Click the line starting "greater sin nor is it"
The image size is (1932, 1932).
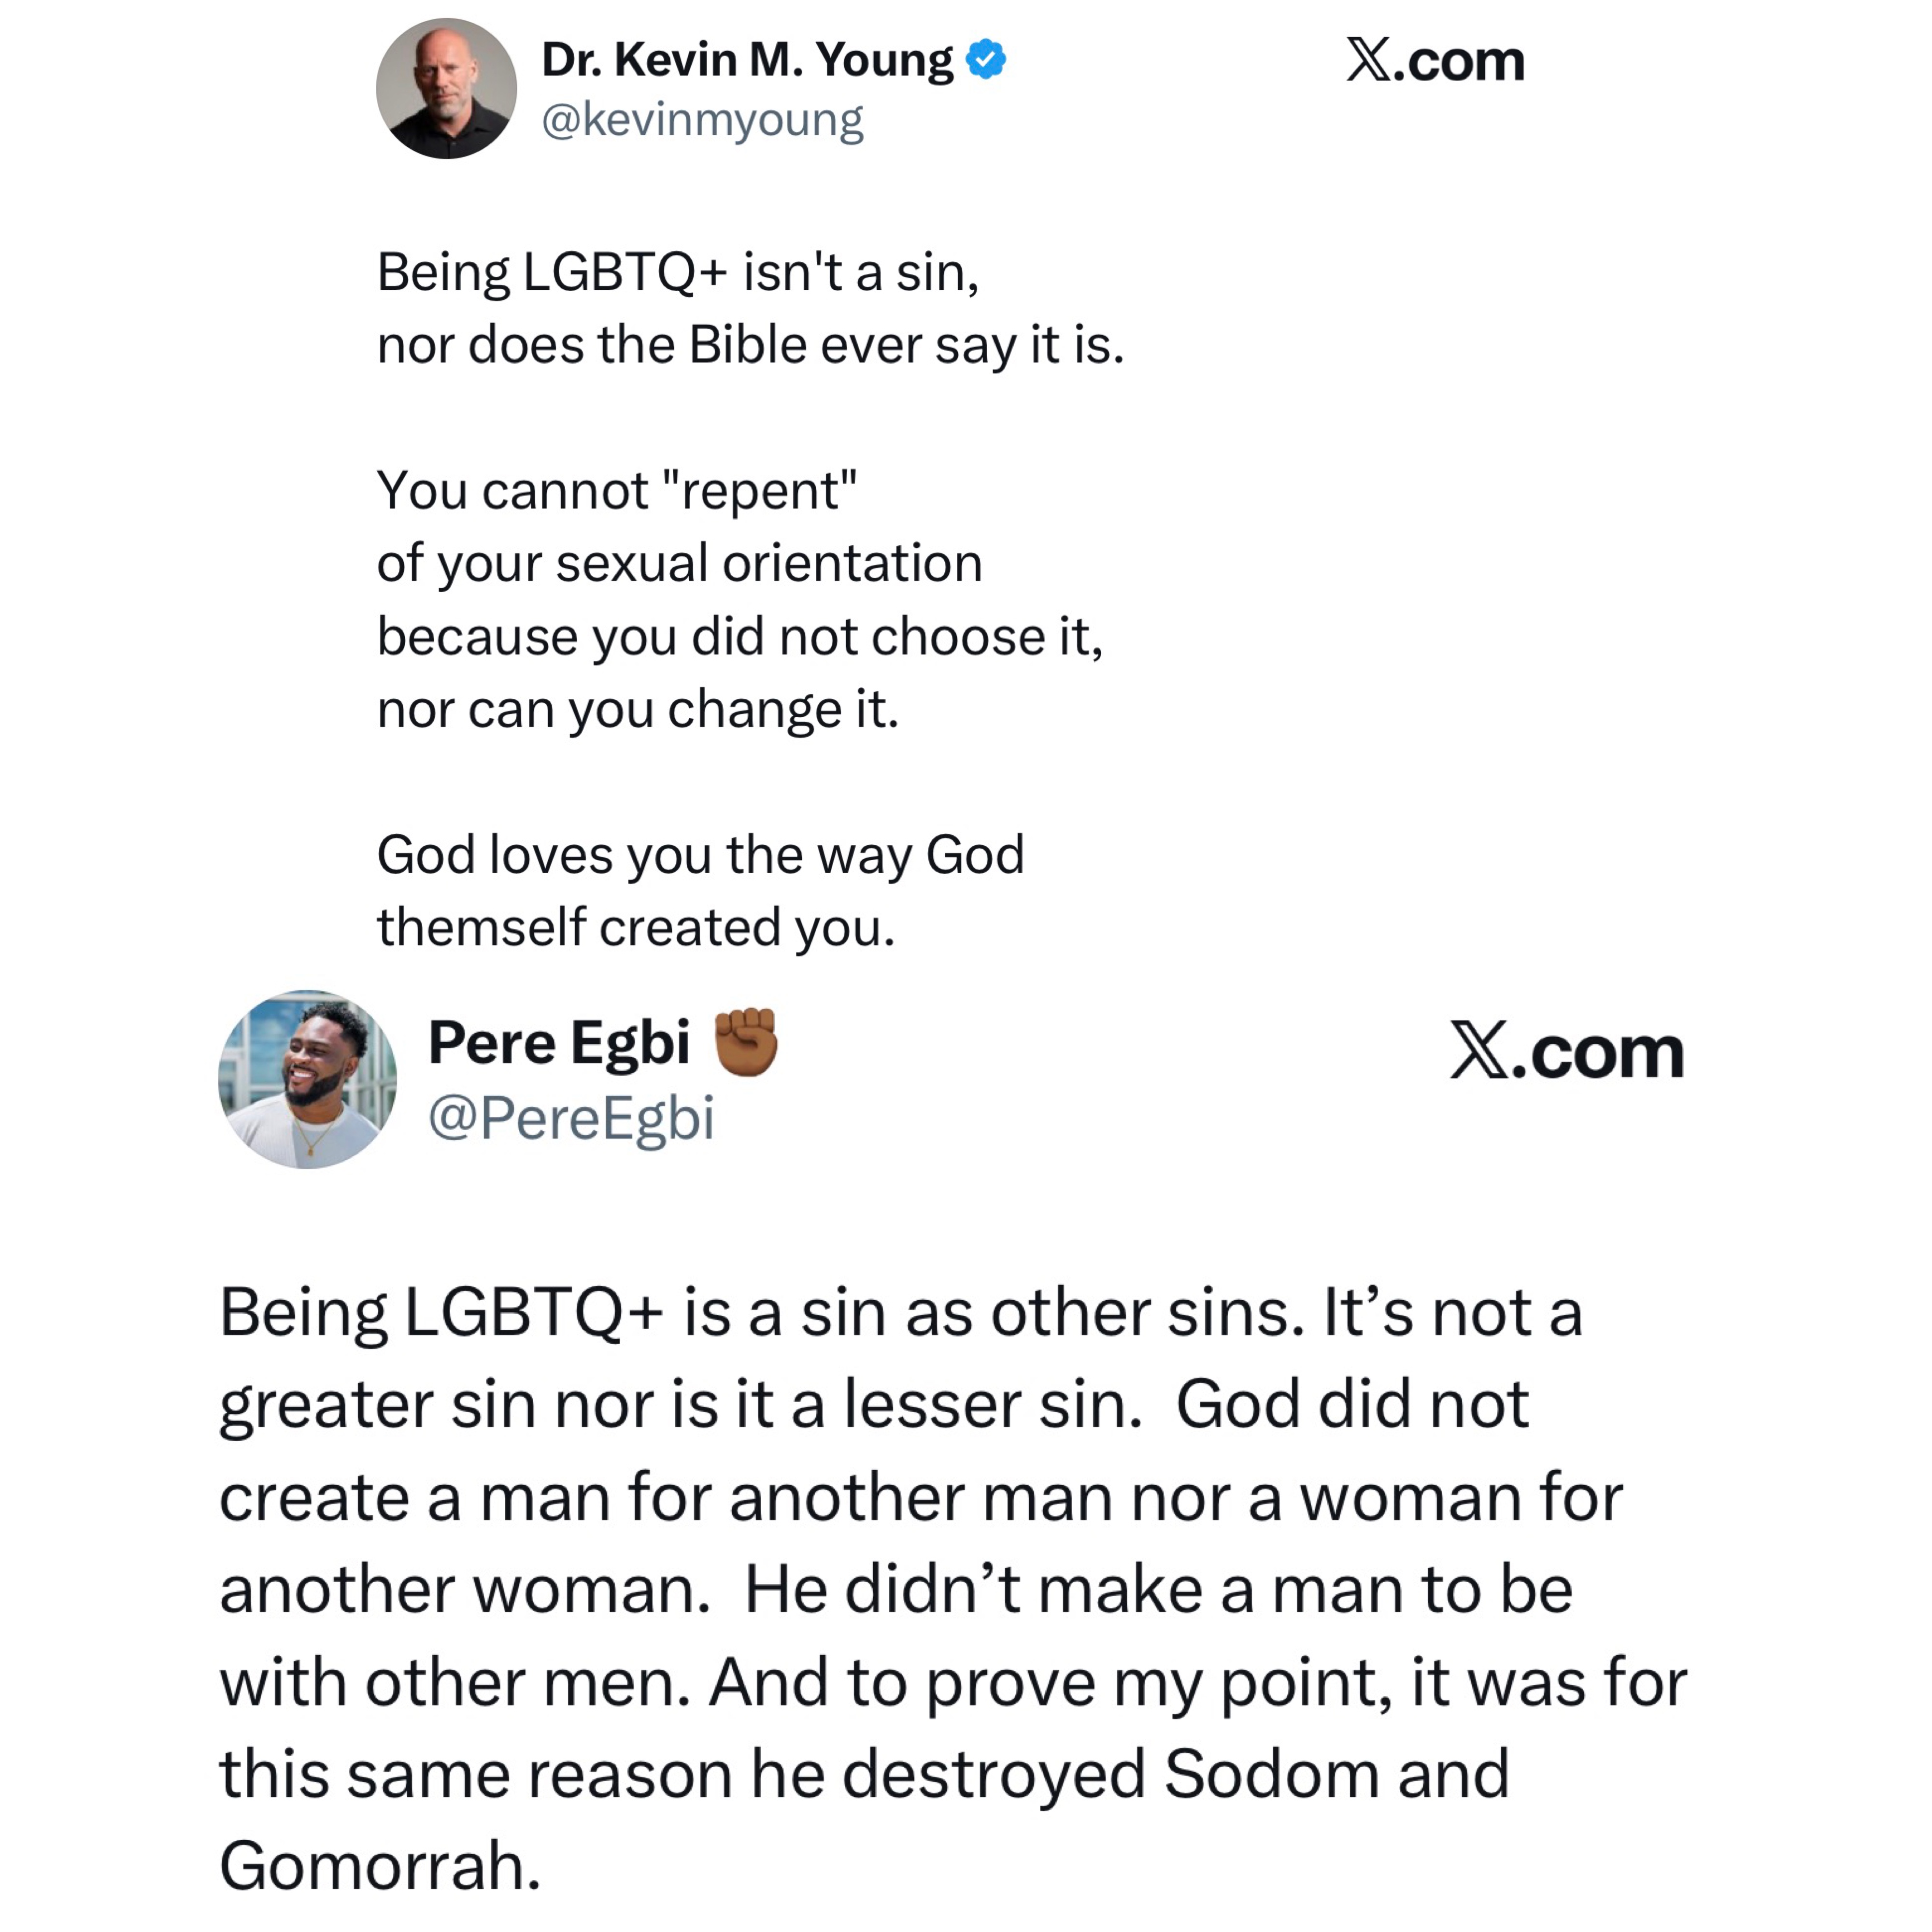(x=874, y=1404)
